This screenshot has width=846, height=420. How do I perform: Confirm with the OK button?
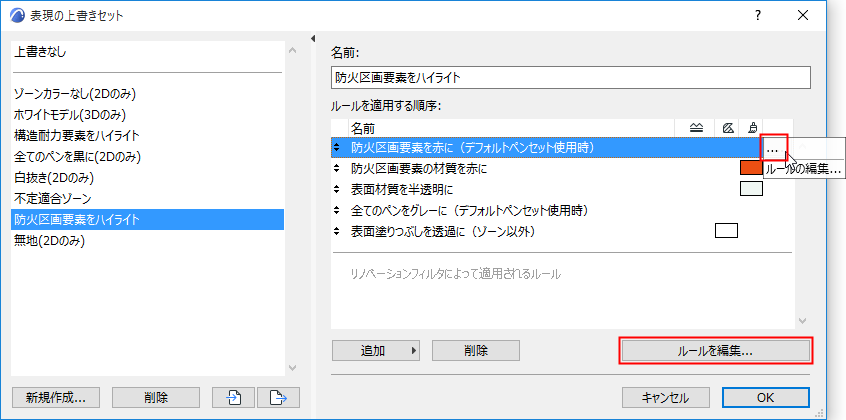point(766,398)
